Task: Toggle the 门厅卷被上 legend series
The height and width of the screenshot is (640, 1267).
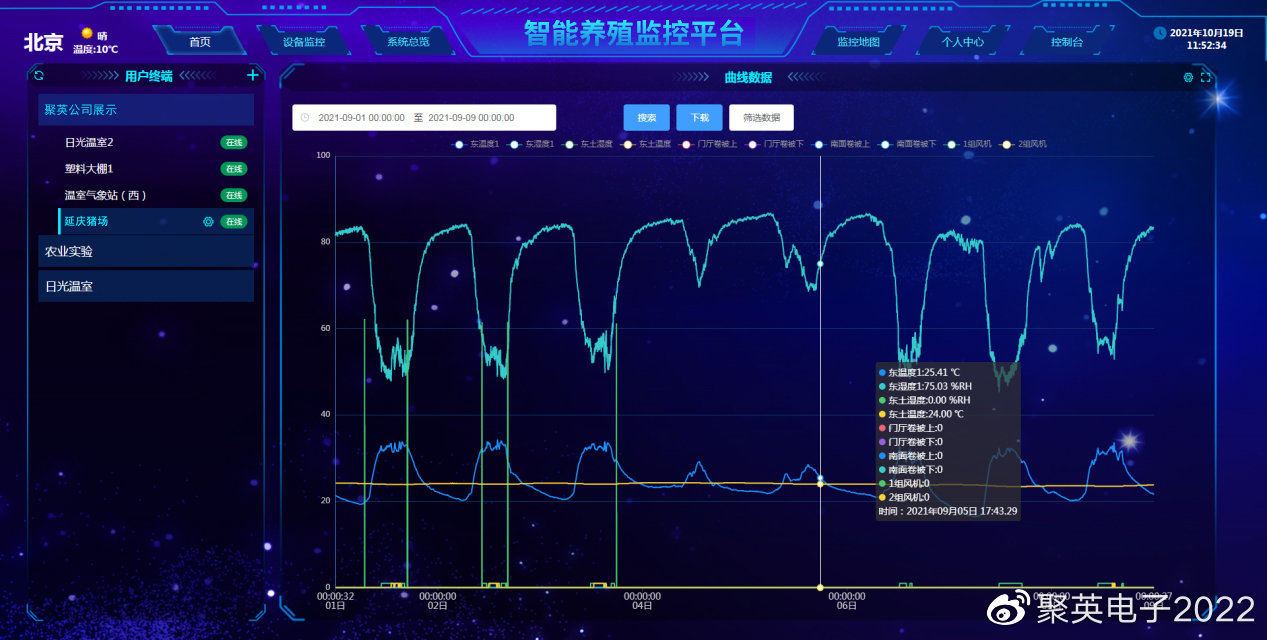Action: coord(707,144)
